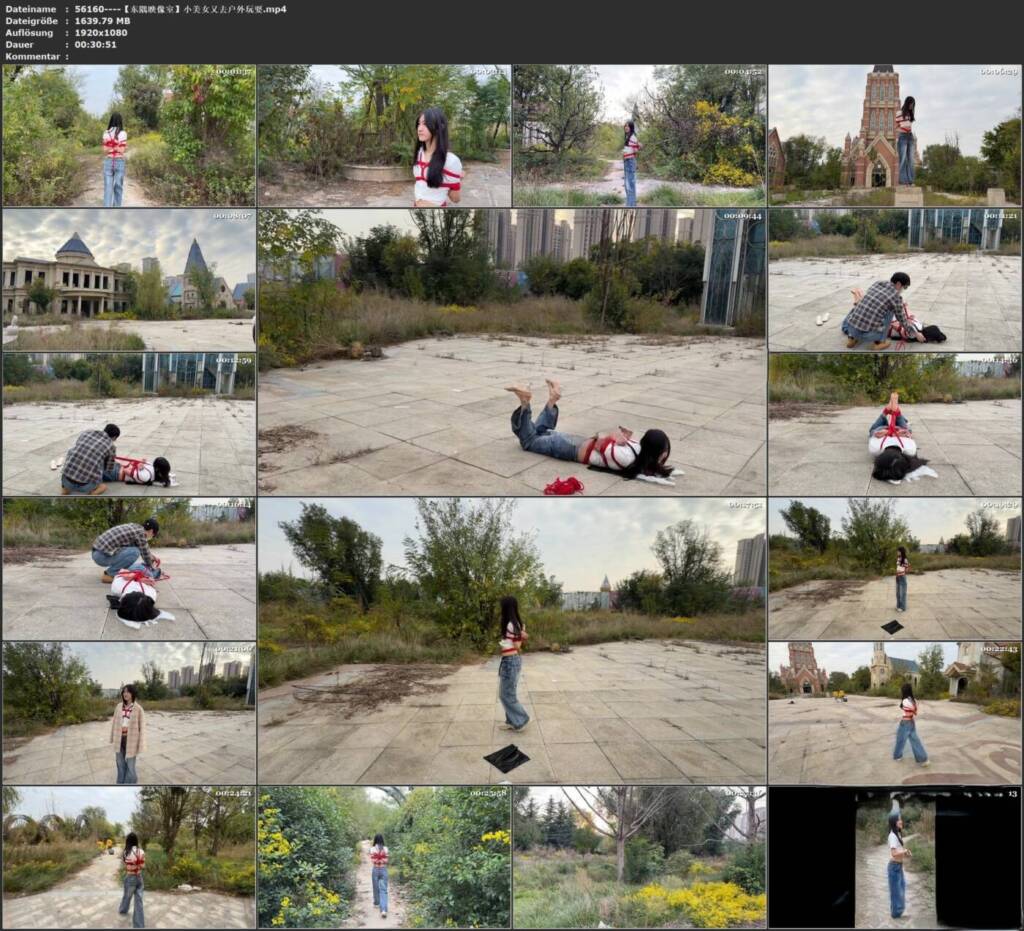
Task: Click the Kommentar label
Action: pyautogui.click(x=33, y=56)
